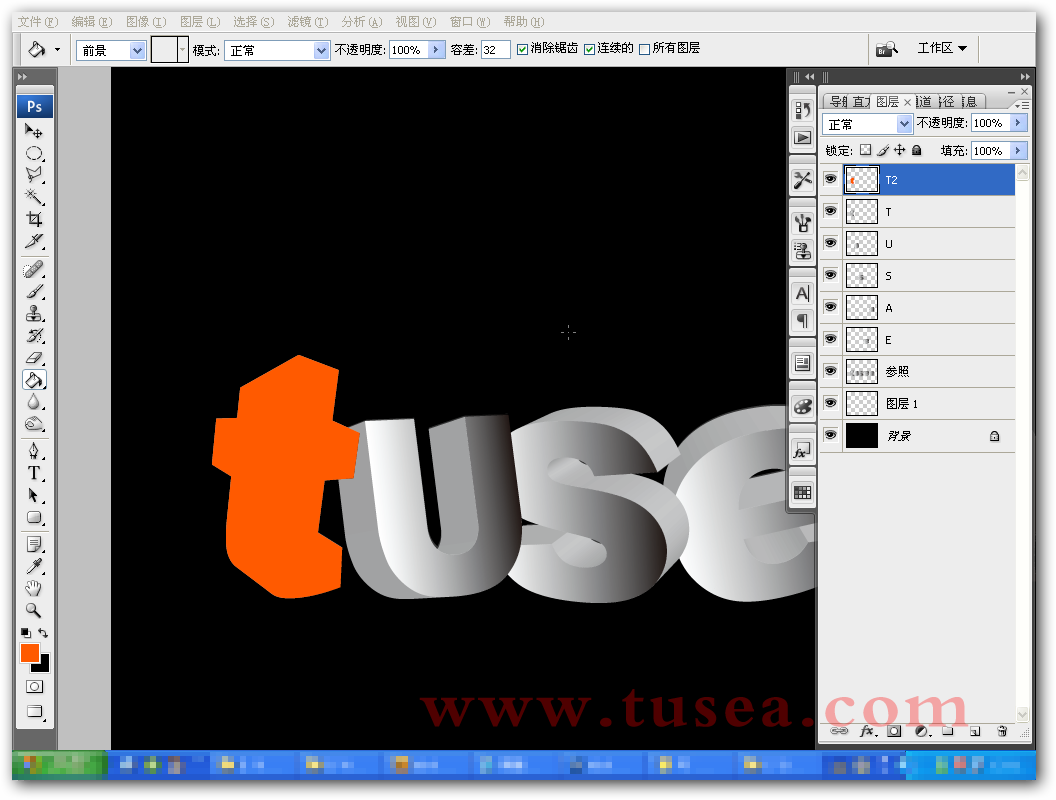This screenshot has height=800, width=1056.
Task: Open the Brushes panel icon
Action: point(802,222)
